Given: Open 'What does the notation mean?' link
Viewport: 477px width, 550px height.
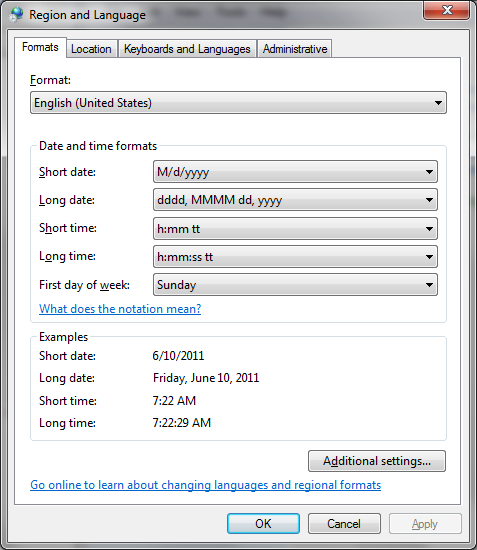Looking at the screenshot, I should [x=120, y=309].
